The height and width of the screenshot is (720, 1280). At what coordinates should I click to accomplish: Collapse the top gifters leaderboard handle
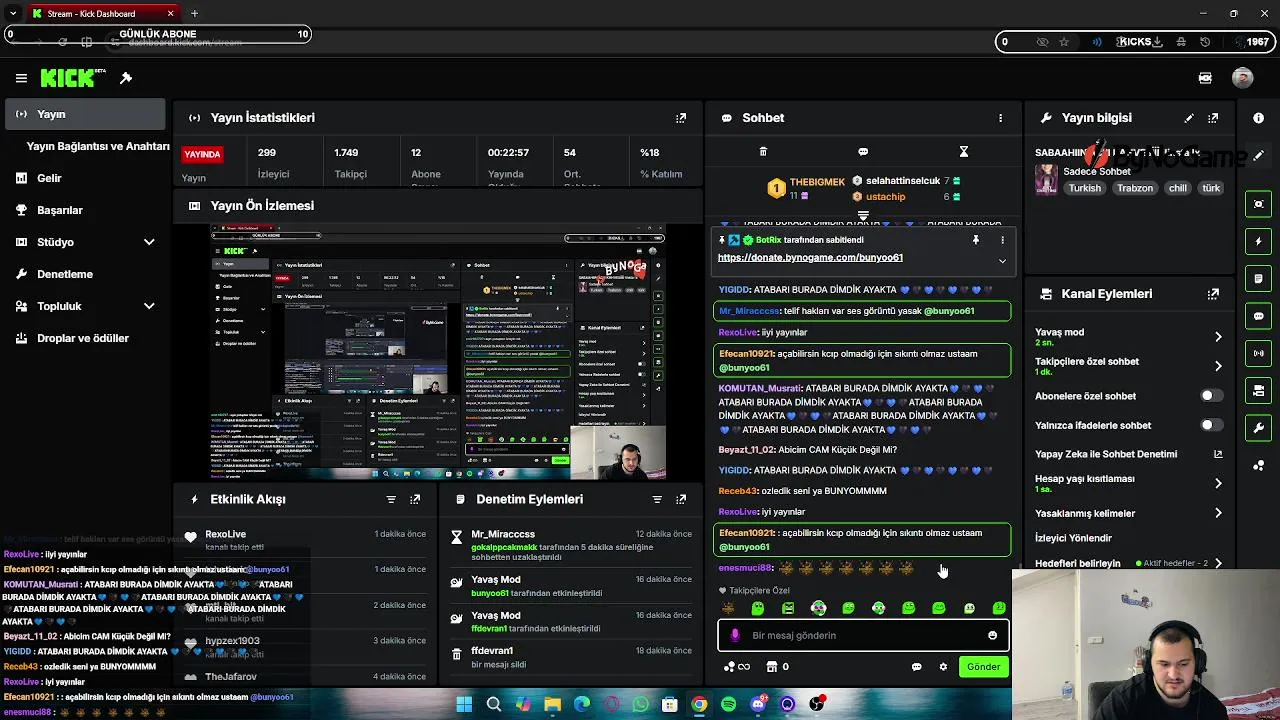[x=863, y=216]
